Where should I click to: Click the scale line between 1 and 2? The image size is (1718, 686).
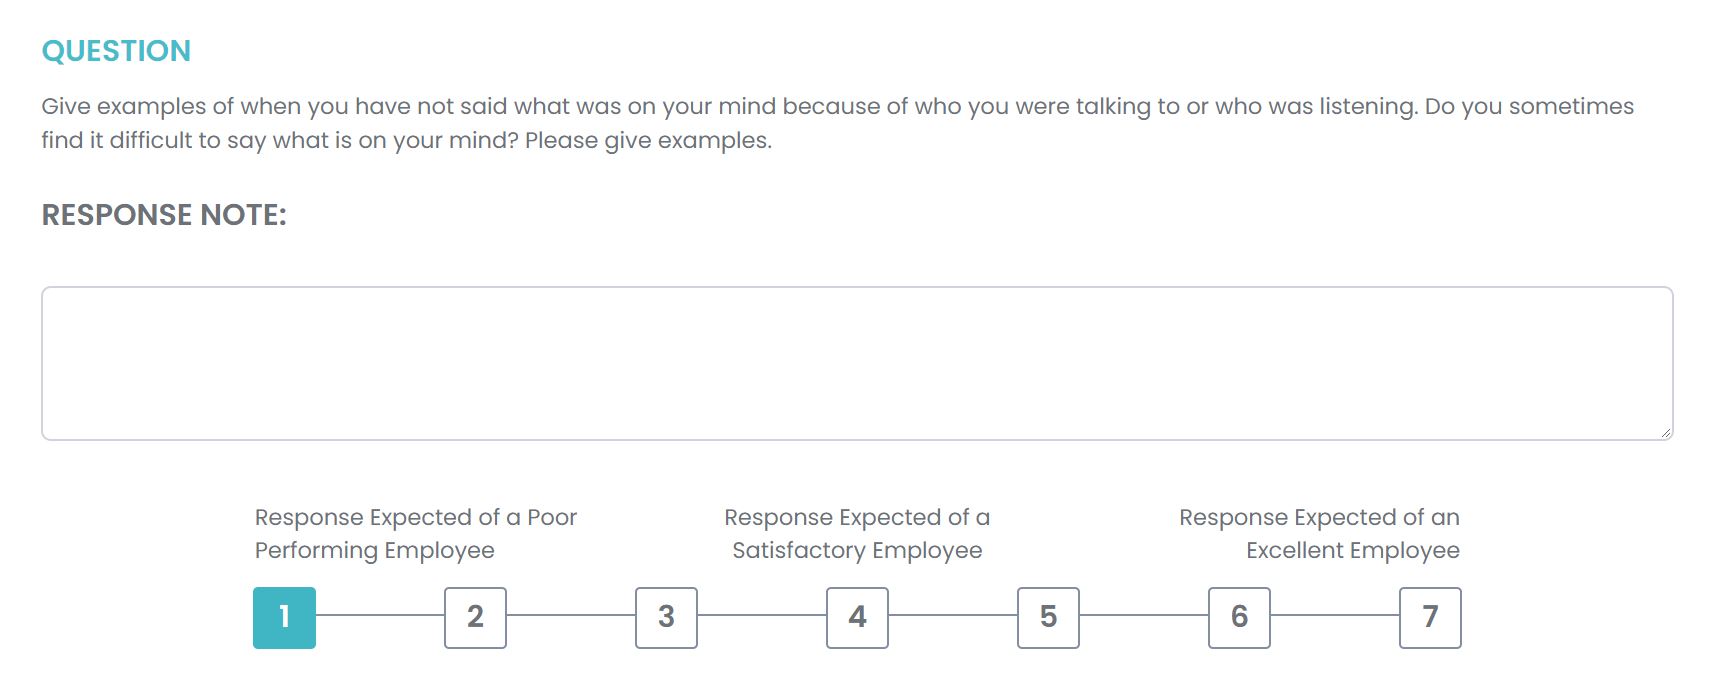[380, 615]
